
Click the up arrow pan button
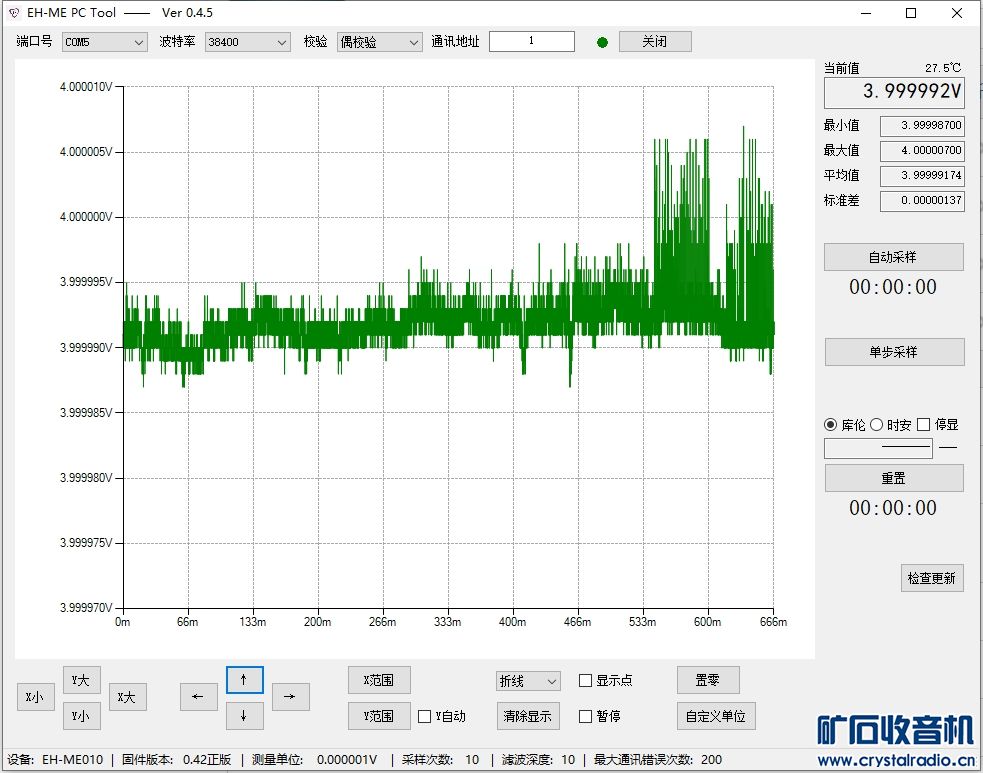point(244,680)
